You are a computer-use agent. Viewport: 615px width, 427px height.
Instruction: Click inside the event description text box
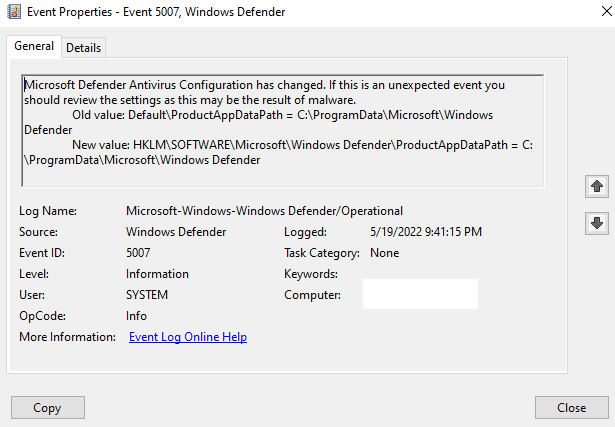[x=283, y=131]
